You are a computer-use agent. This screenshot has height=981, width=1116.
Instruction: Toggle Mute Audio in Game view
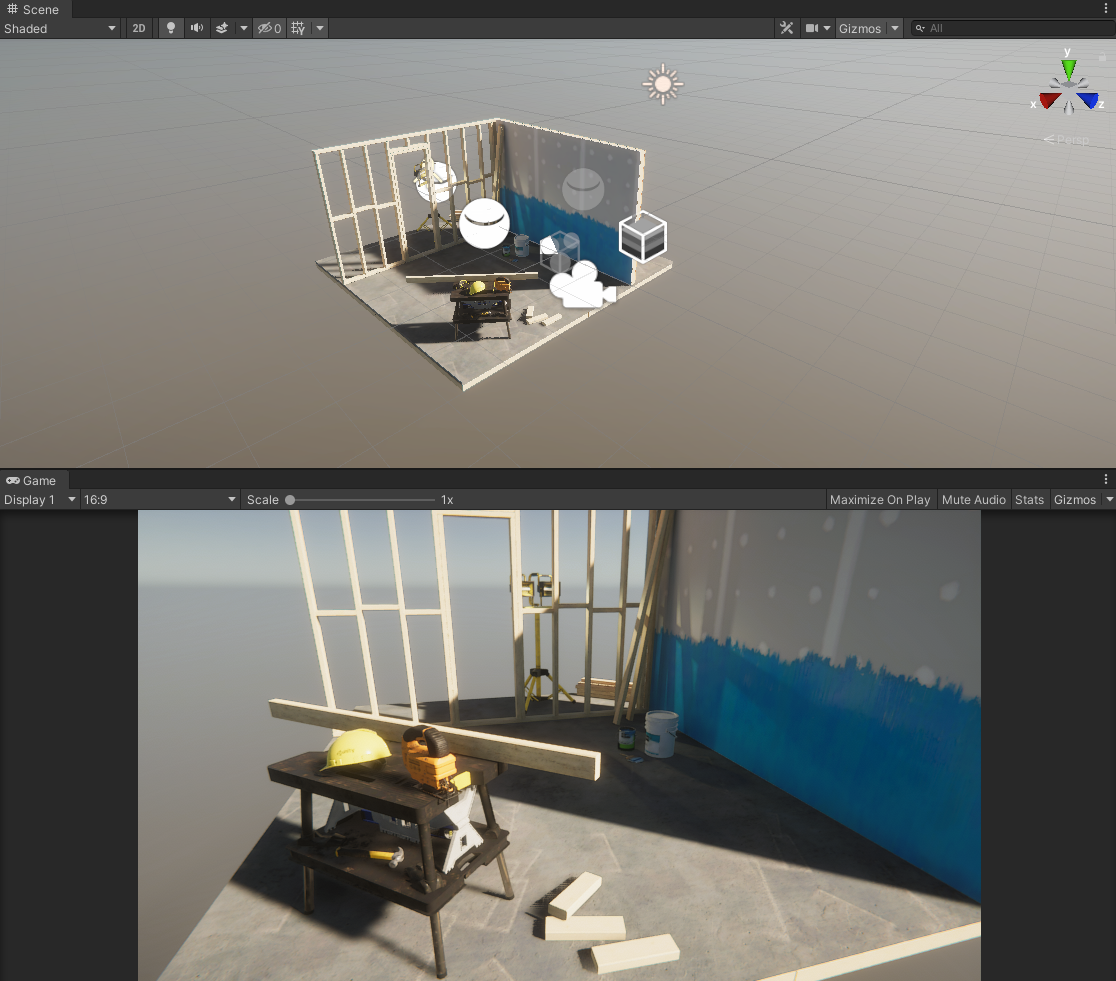[974, 500]
